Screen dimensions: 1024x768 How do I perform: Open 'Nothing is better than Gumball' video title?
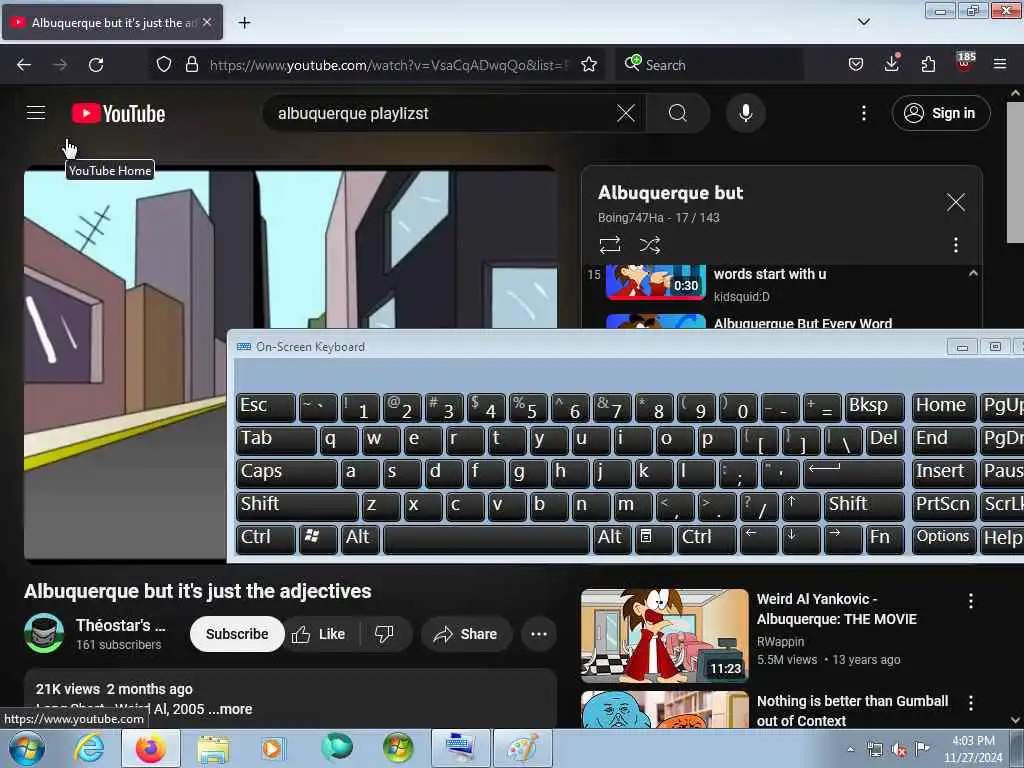(x=852, y=711)
